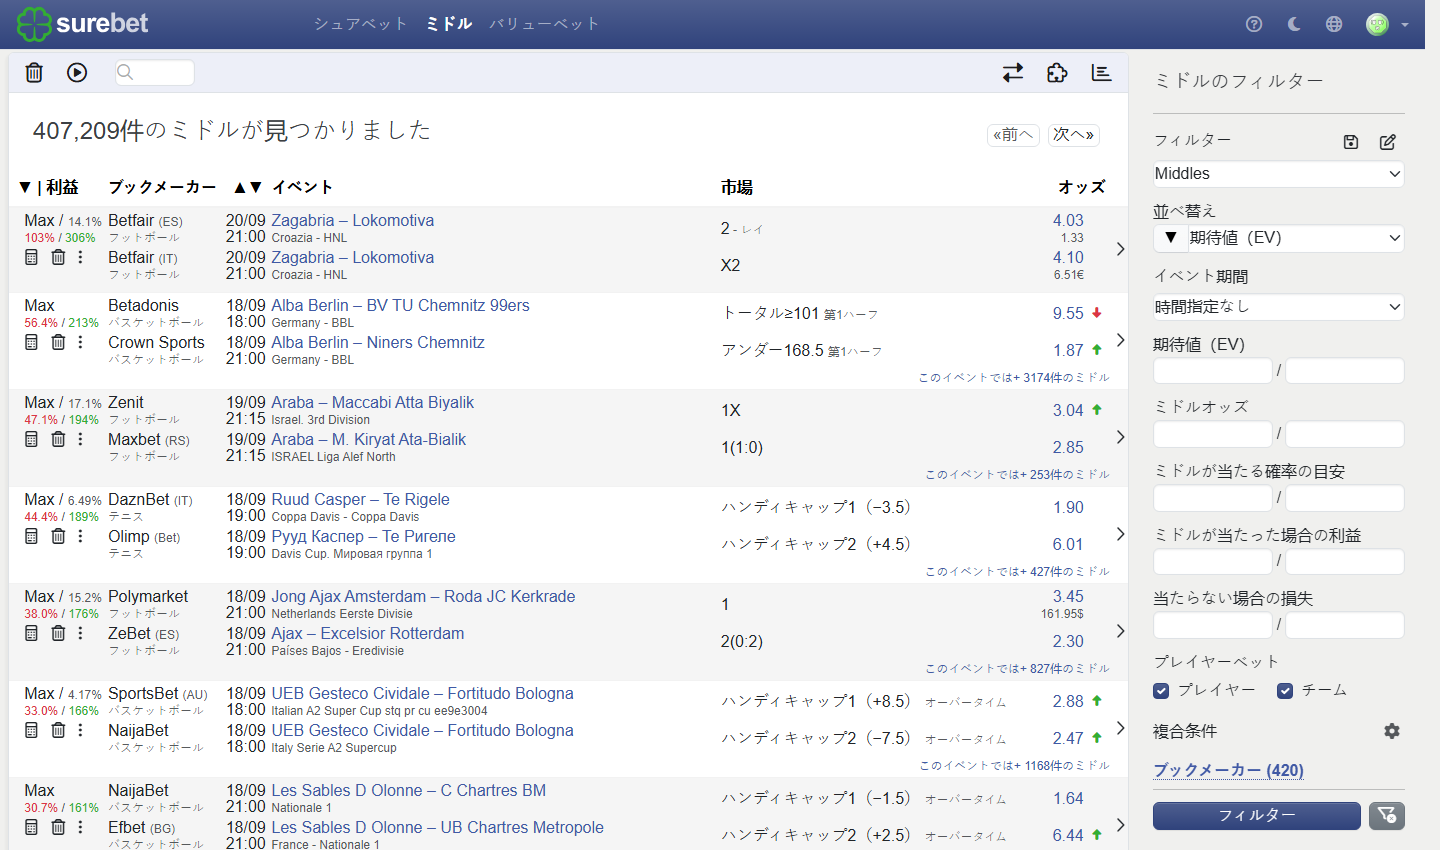Go to previous page «前へ
The height and width of the screenshot is (850, 1440).
1013,135
